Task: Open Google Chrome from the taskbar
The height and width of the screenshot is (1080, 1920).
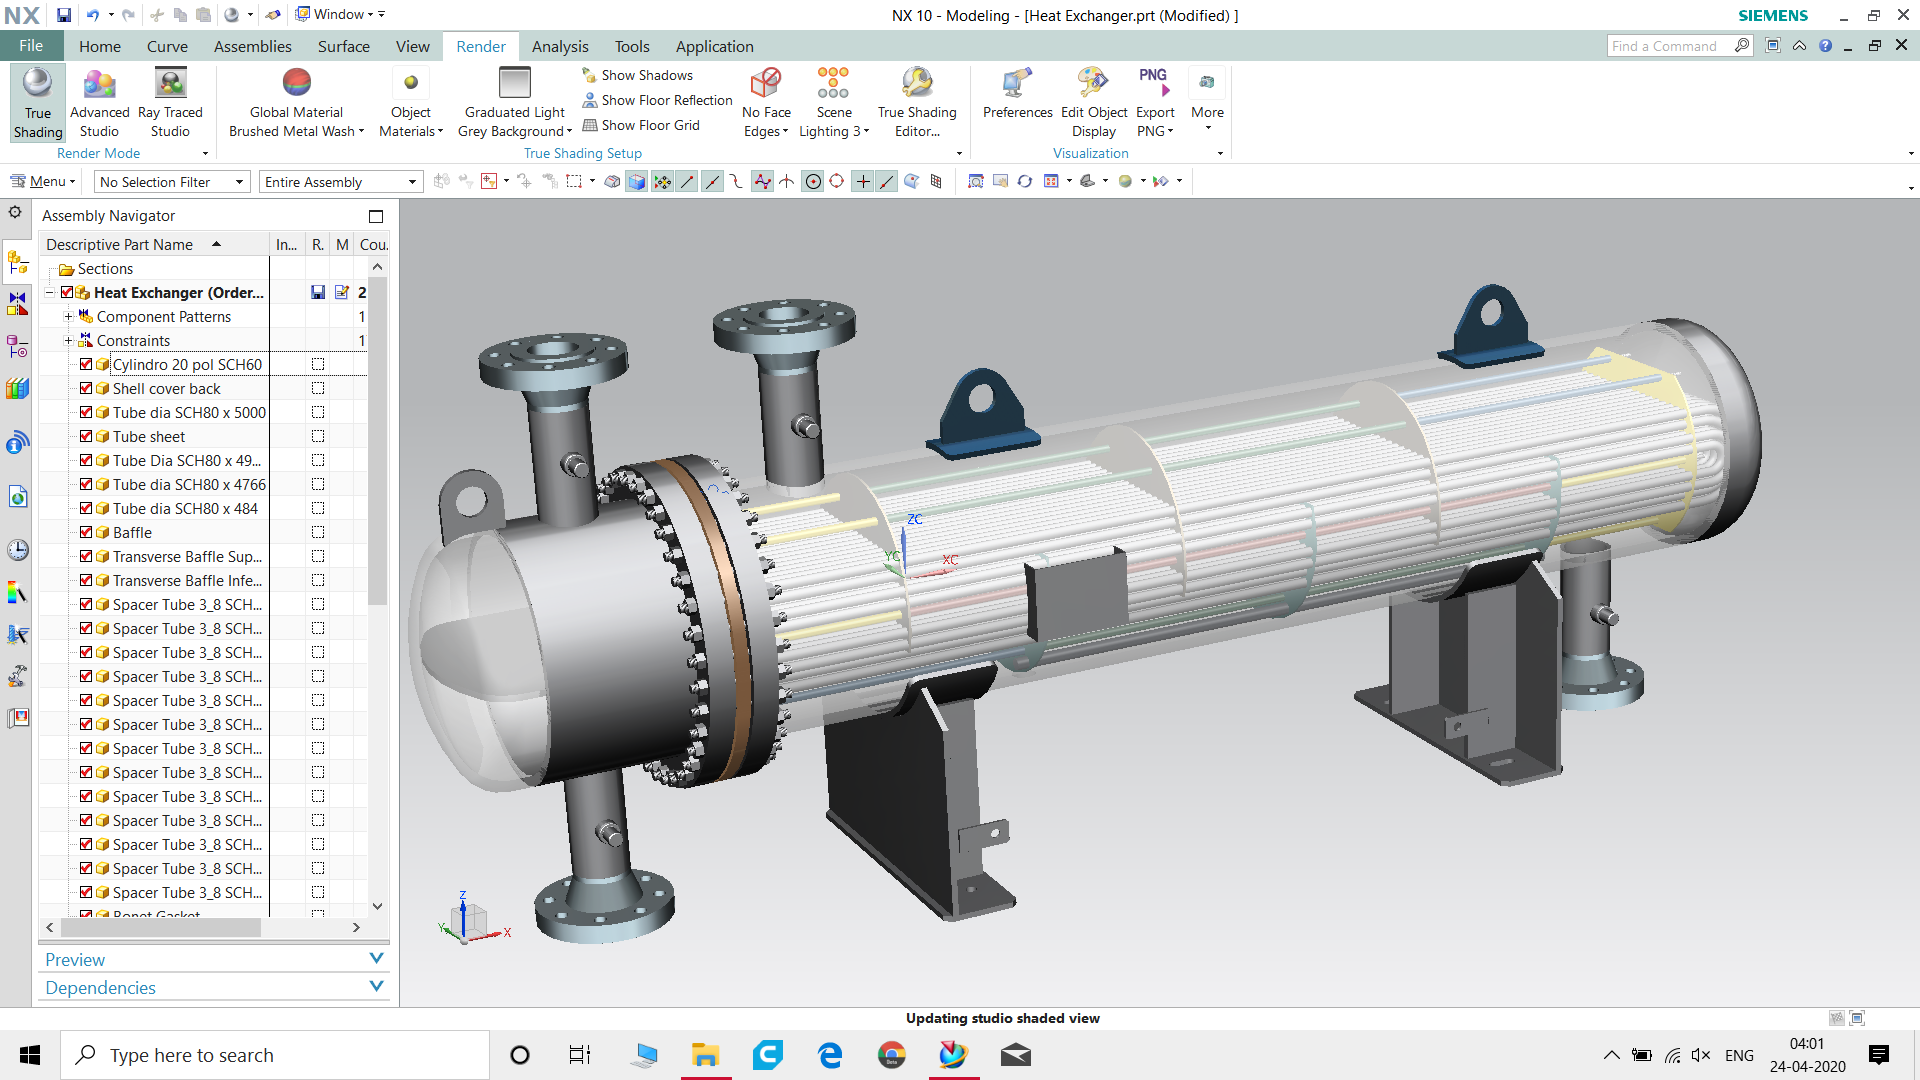Action: pyautogui.click(x=891, y=1055)
